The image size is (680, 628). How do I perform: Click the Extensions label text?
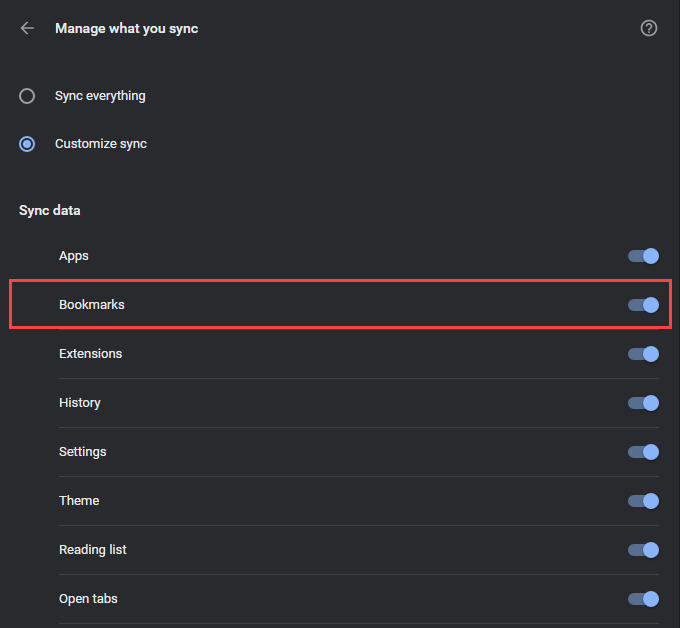90,354
